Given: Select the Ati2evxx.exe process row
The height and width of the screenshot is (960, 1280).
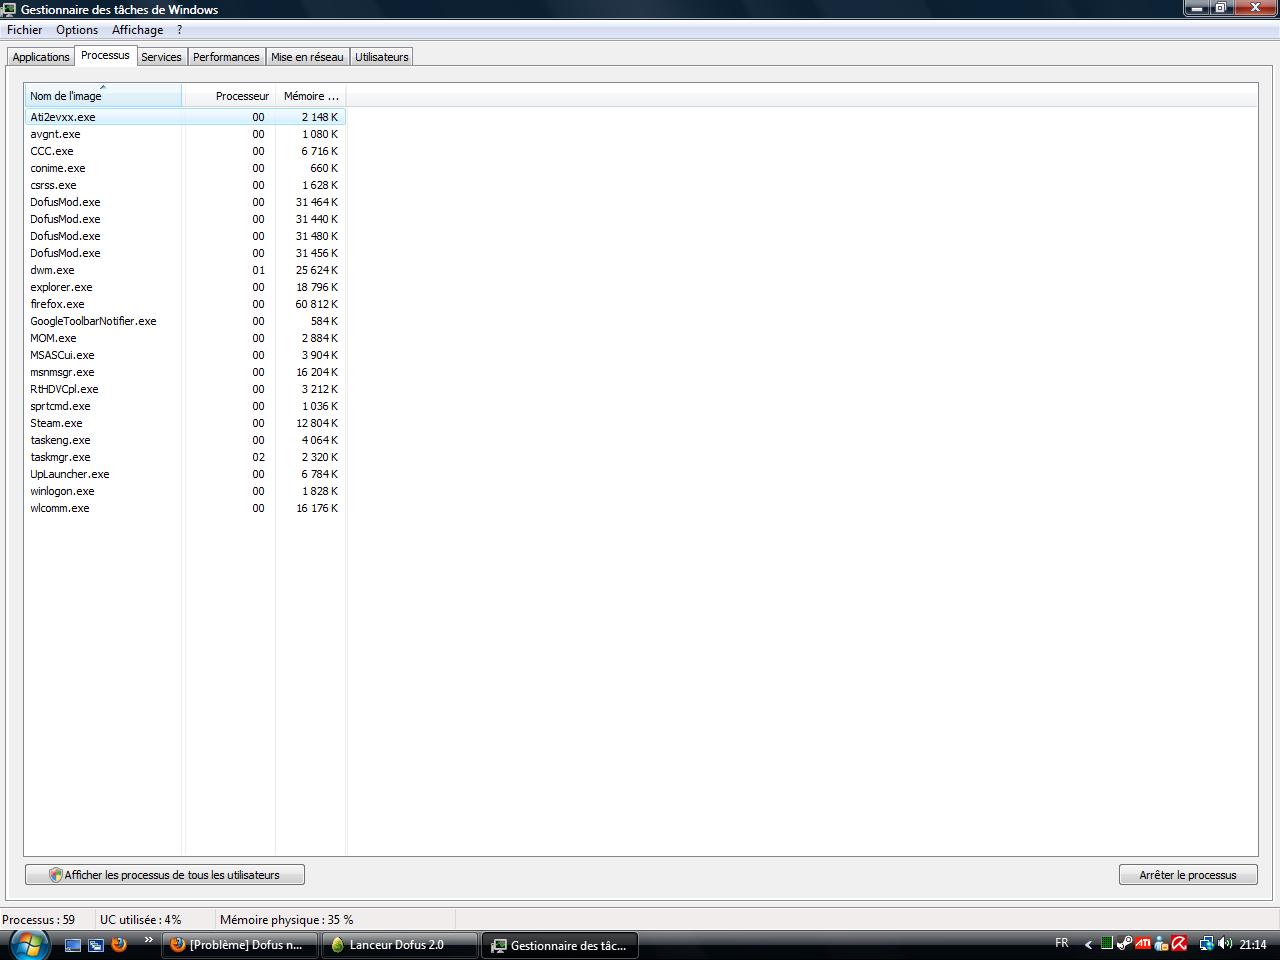Looking at the screenshot, I should point(185,117).
